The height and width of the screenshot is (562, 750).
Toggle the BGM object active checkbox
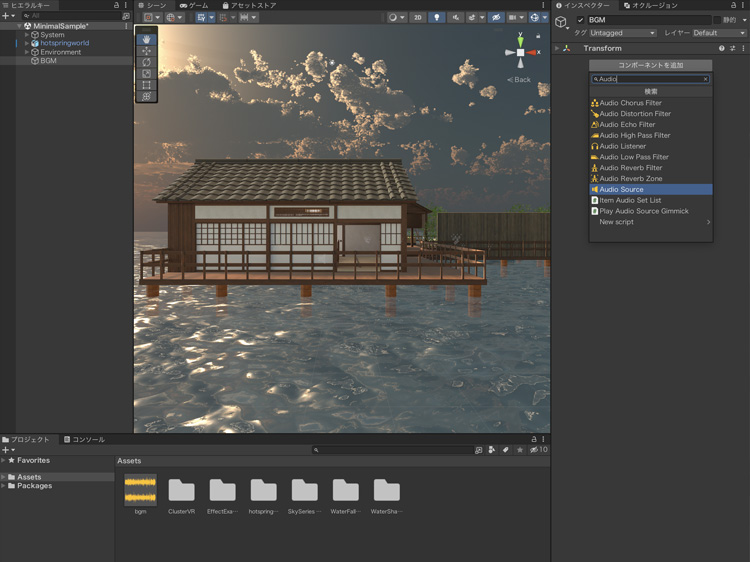pyautogui.click(x=580, y=20)
